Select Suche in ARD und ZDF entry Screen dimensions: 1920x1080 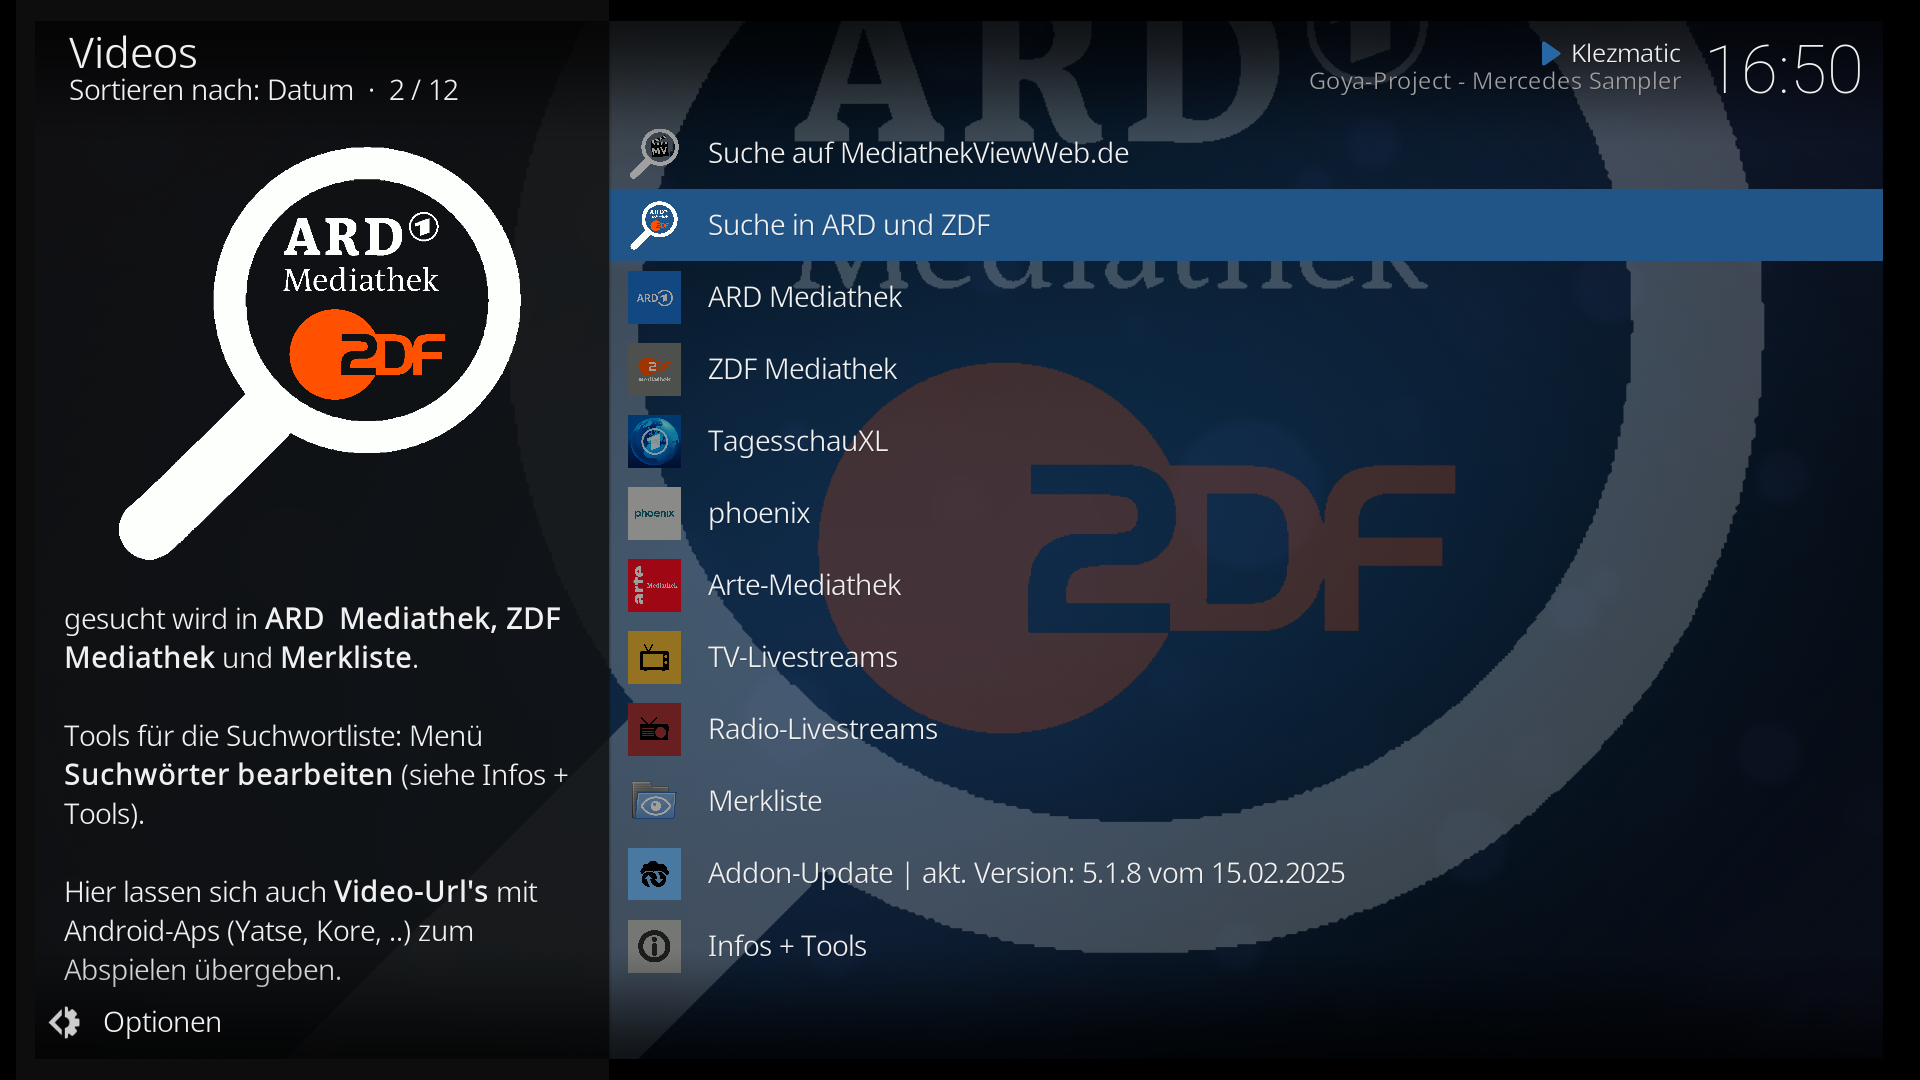[x=1246, y=225]
